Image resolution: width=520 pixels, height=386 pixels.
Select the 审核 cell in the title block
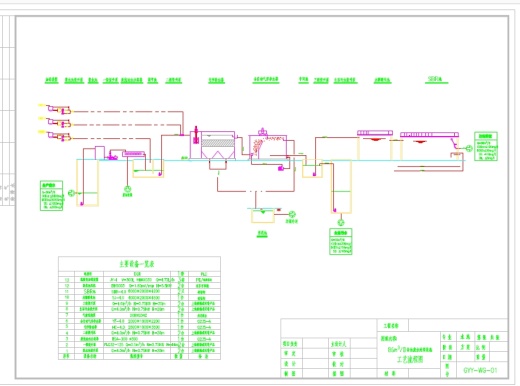[x=338, y=354]
